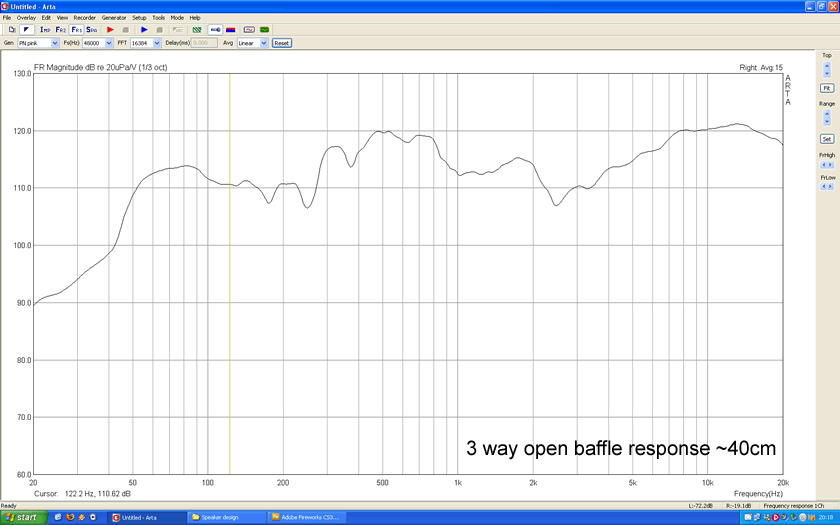
Task: Click the green graph toolbar icon
Action: [264, 30]
